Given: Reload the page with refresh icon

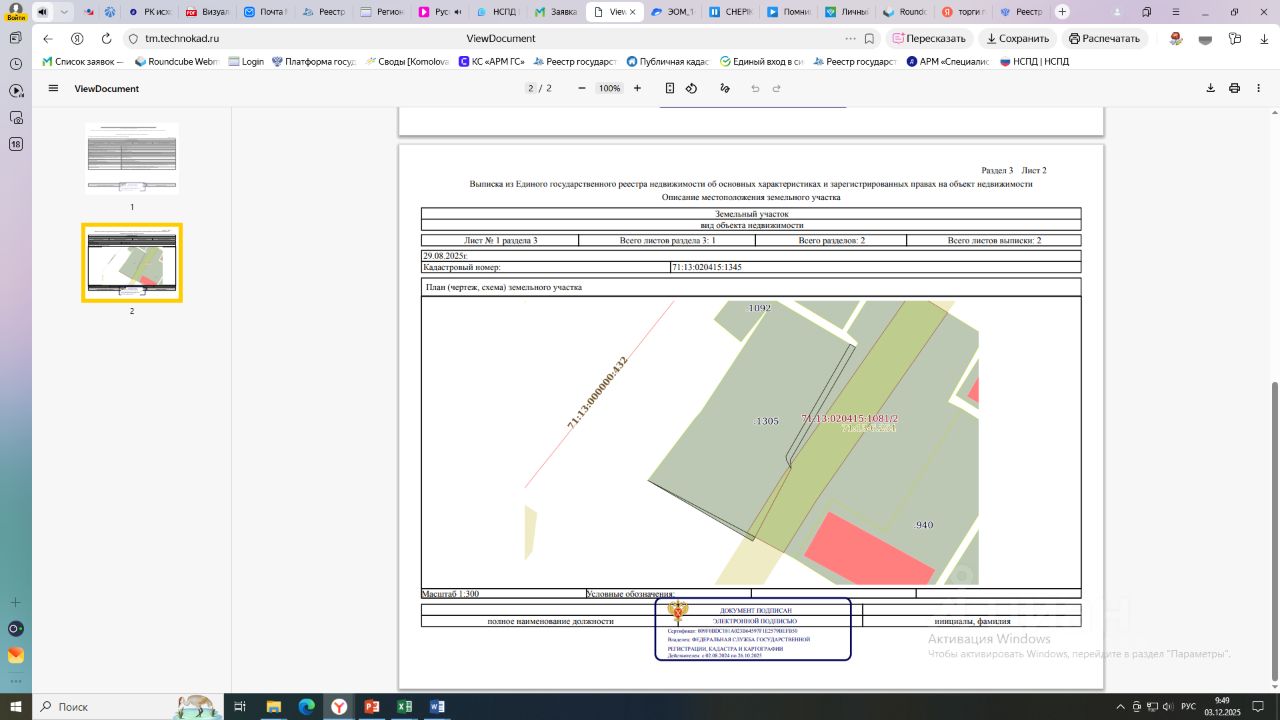Looking at the screenshot, I should (106, 38).
